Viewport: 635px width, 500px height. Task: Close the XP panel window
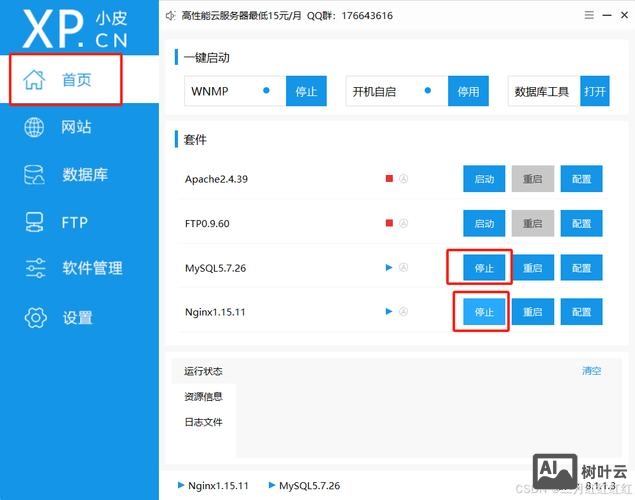coord(624,15)
